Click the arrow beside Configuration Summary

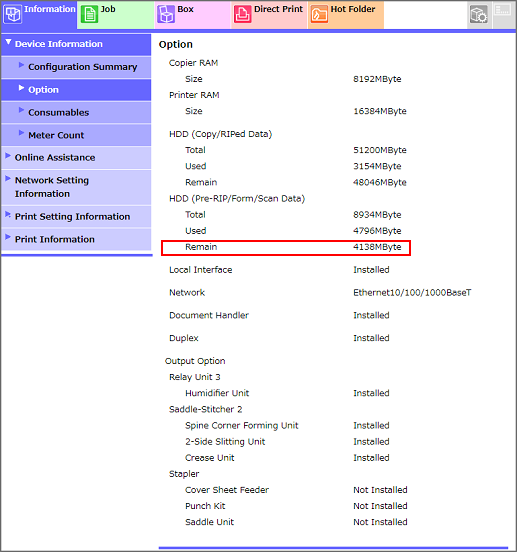[x=21, y=65]
